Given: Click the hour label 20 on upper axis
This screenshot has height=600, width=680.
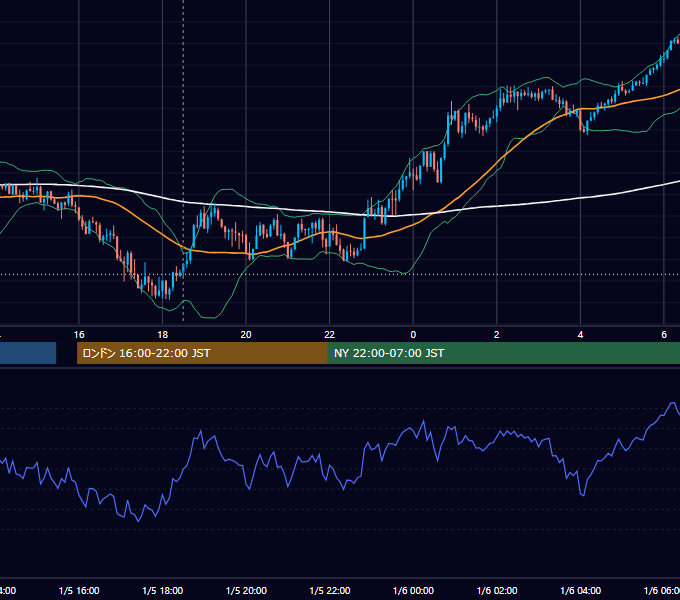Looking at the screenshot, I should tap(246, 335).
